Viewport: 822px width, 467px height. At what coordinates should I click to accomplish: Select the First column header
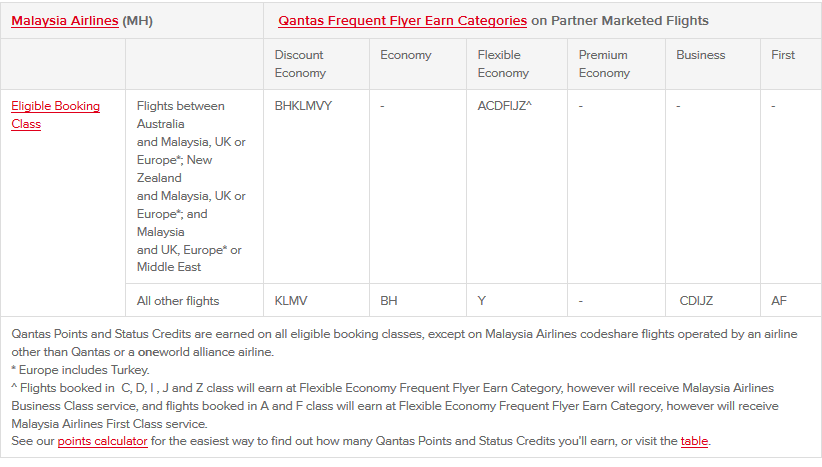pyautogui.click(x=783, y=55)
